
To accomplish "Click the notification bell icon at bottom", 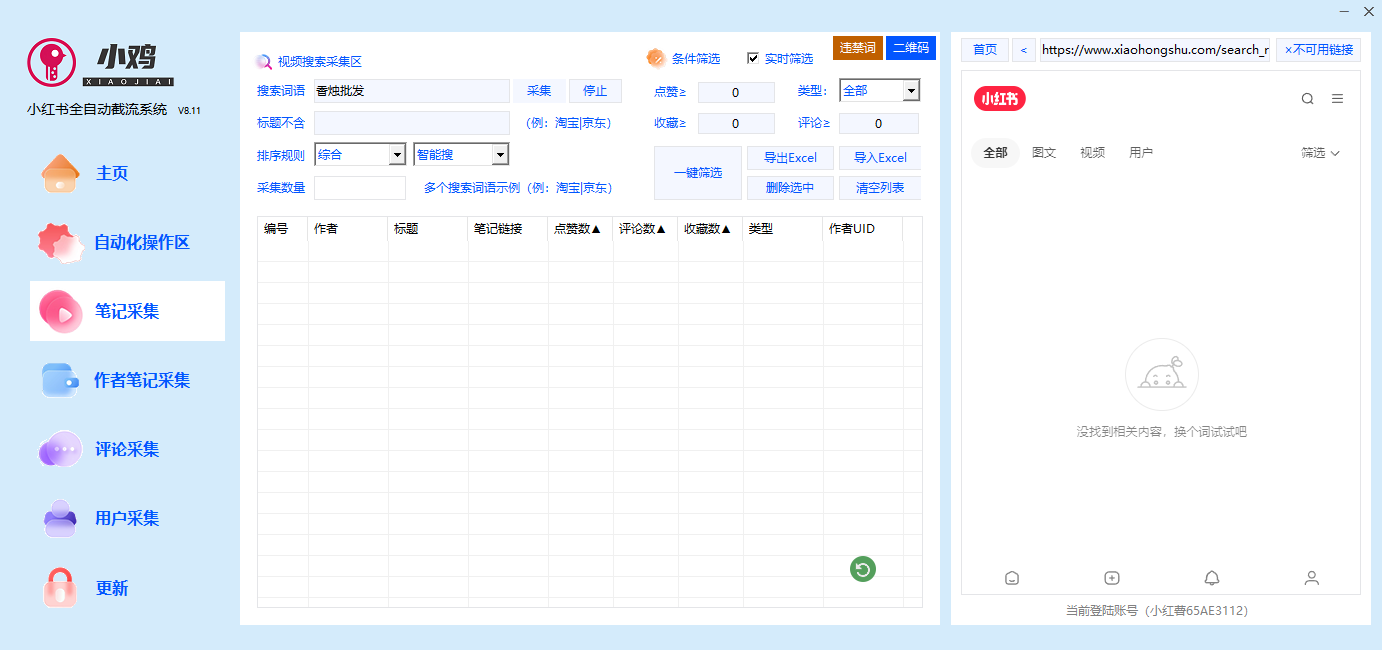I will pos(1211,578).
